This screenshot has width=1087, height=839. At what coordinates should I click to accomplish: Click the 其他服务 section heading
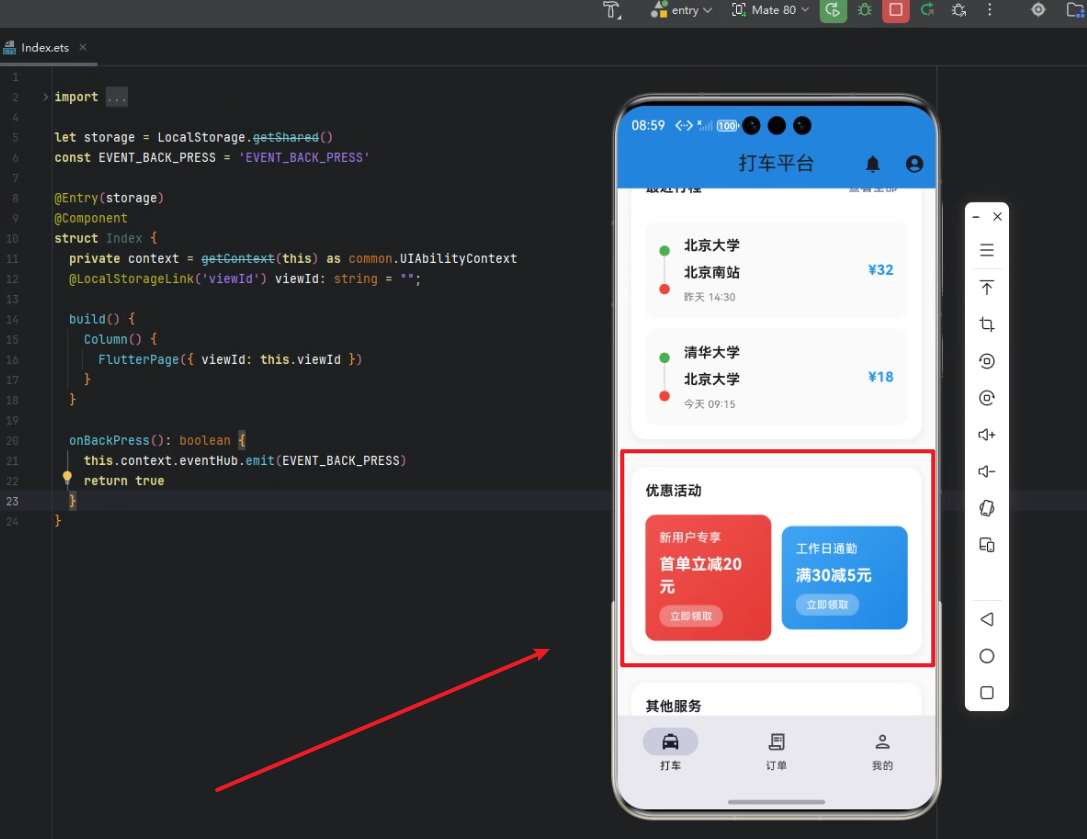673,706
